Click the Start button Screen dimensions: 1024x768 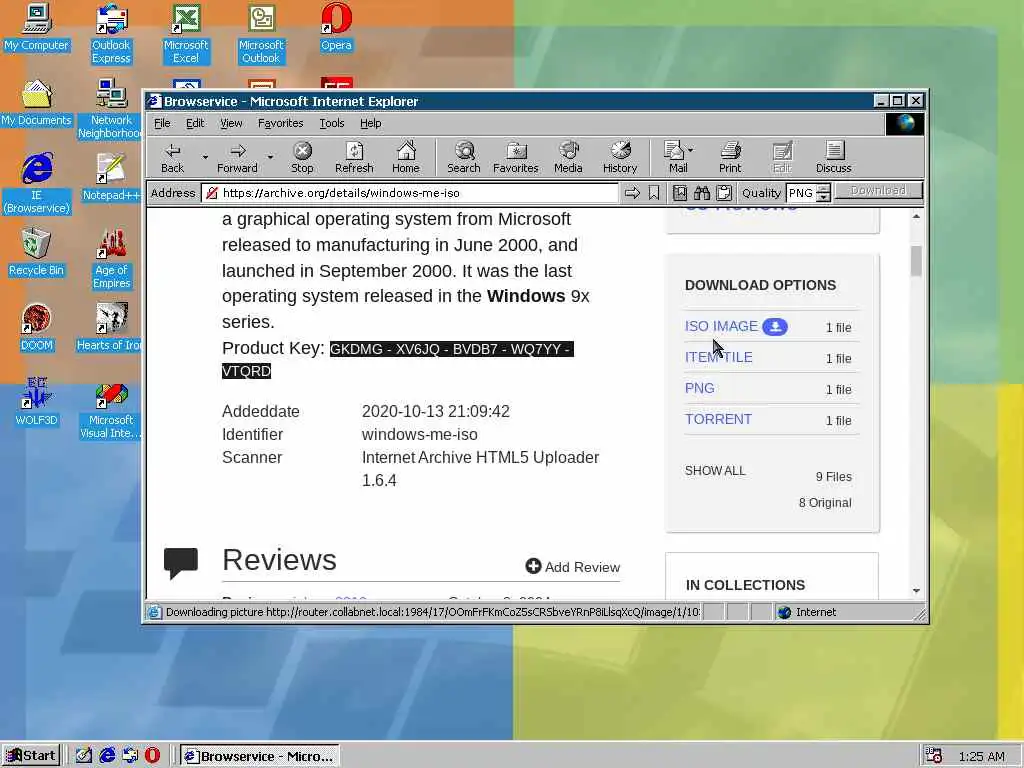coord(31,756)
